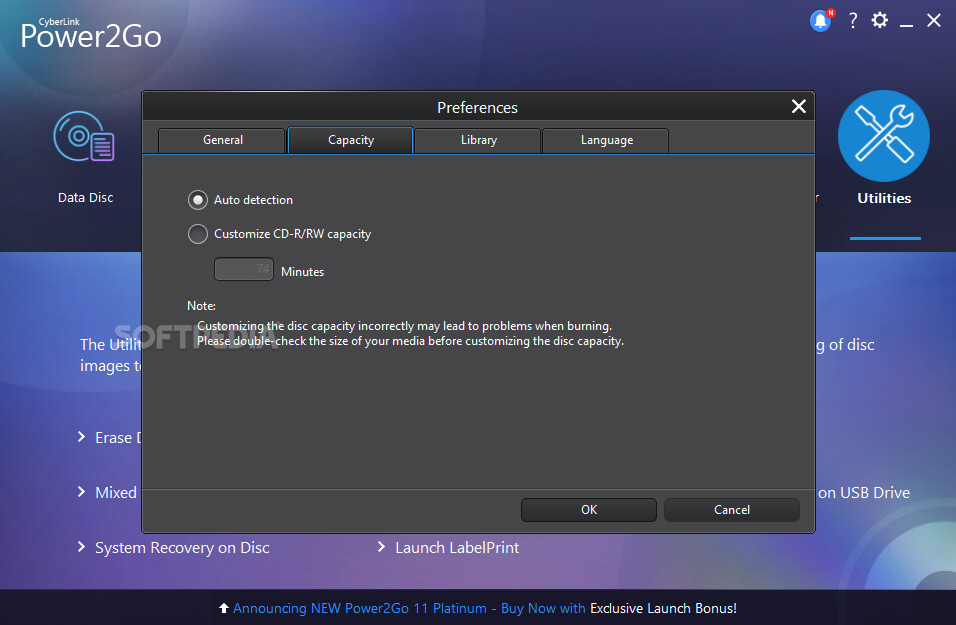Close the Preferences dialog

coord(799,107)
